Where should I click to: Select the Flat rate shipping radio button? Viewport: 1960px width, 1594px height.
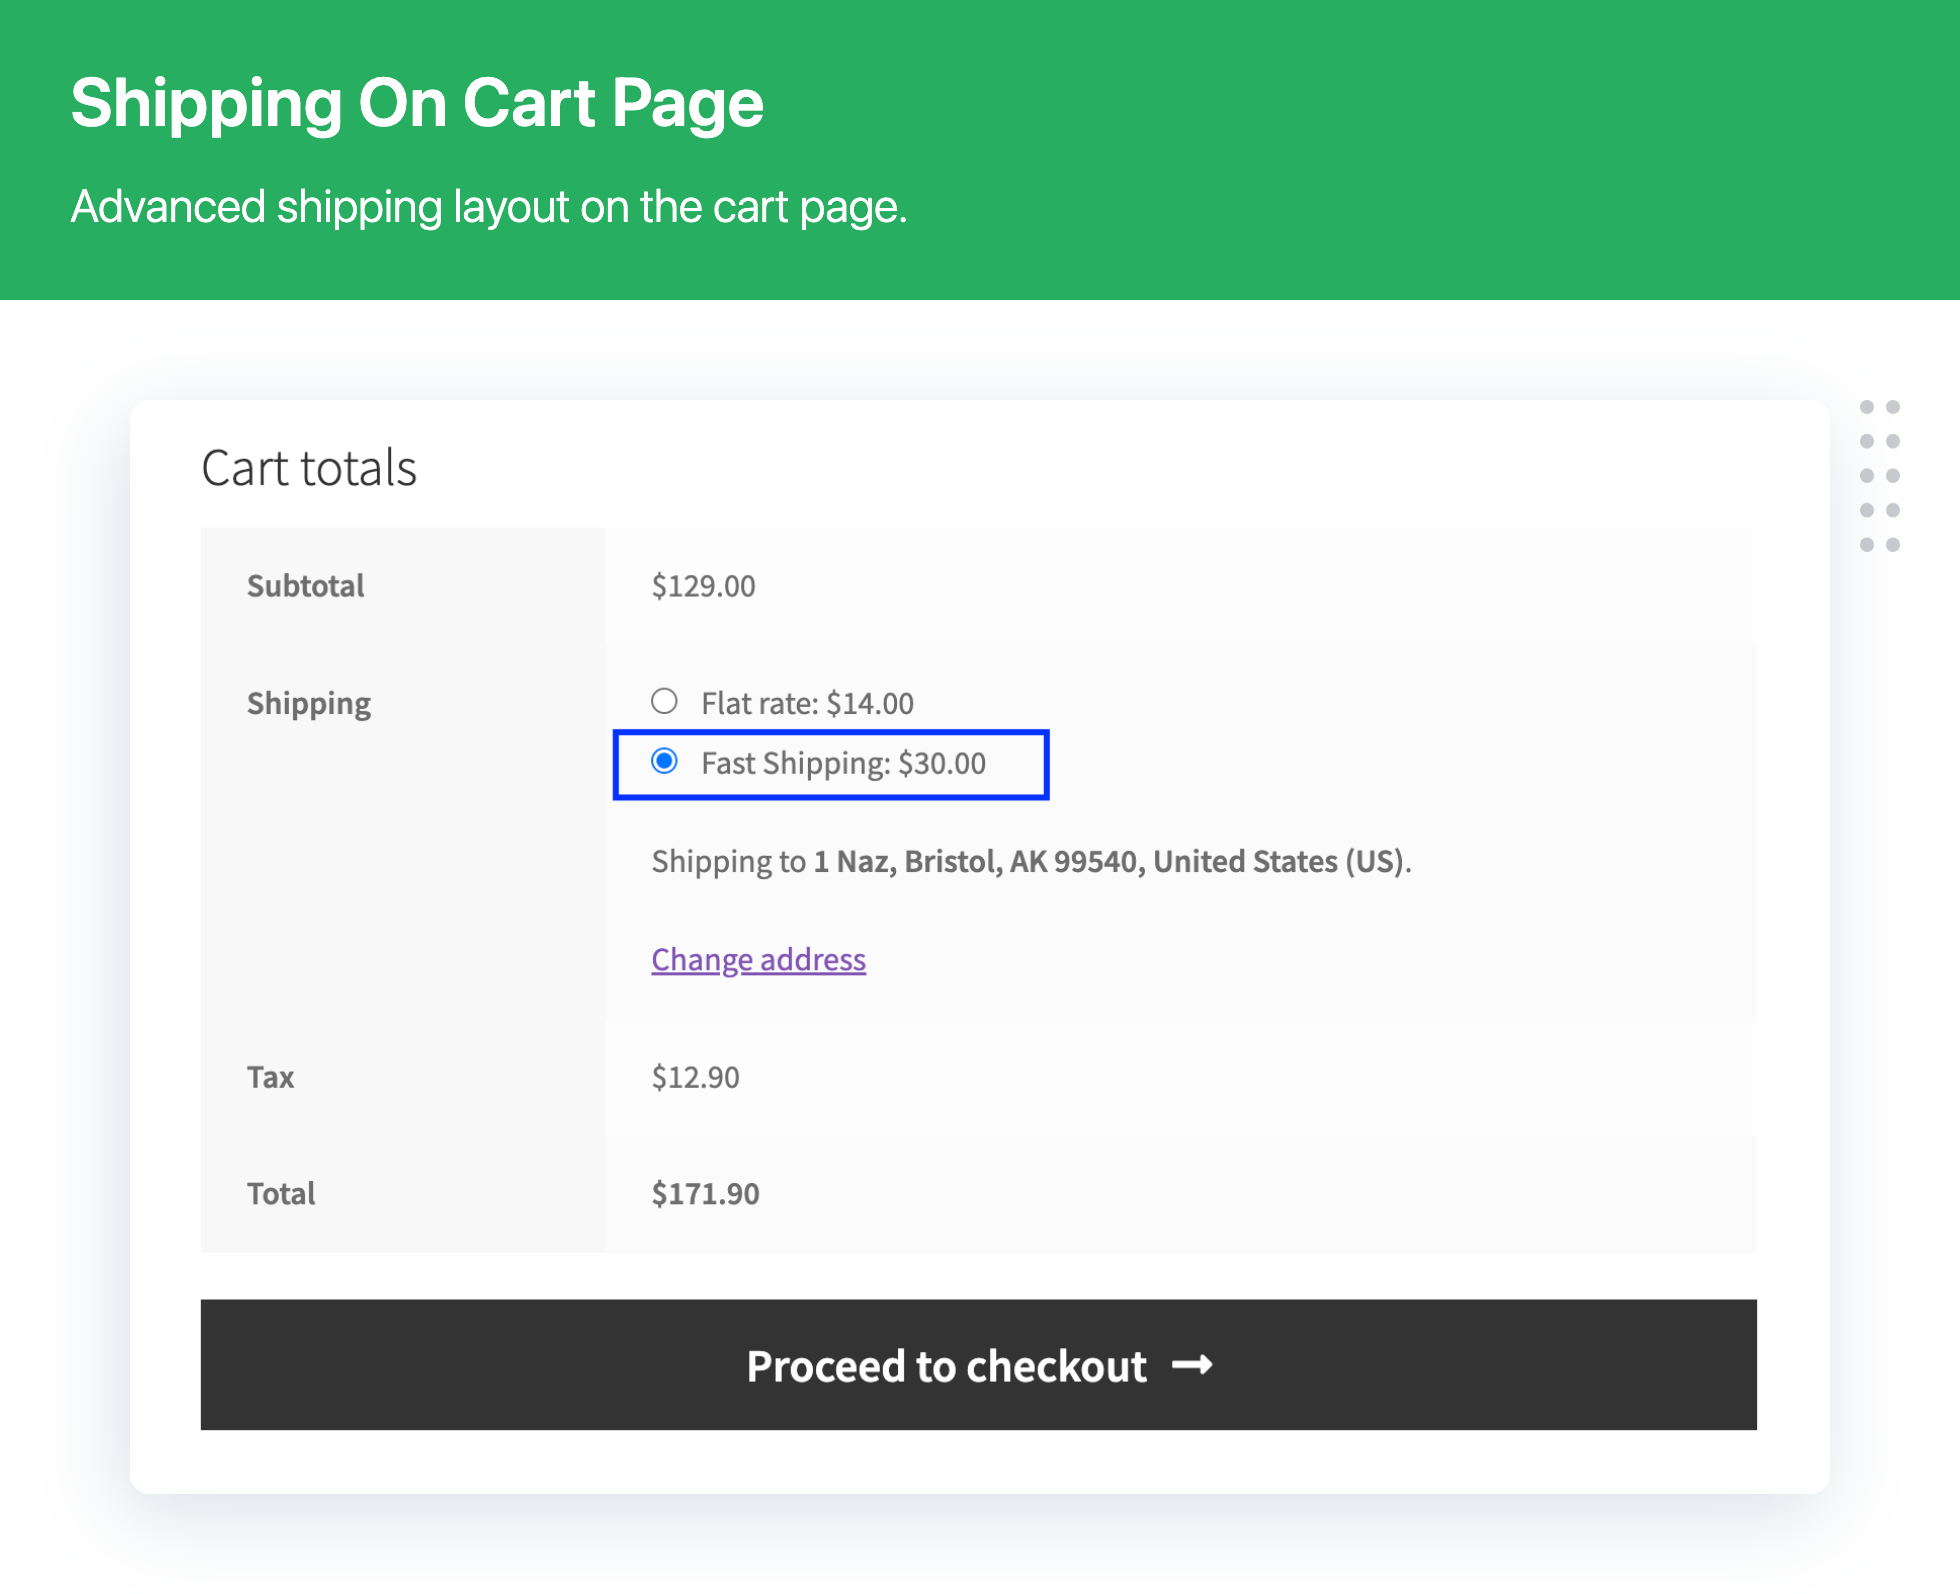(x=664, y=701)
